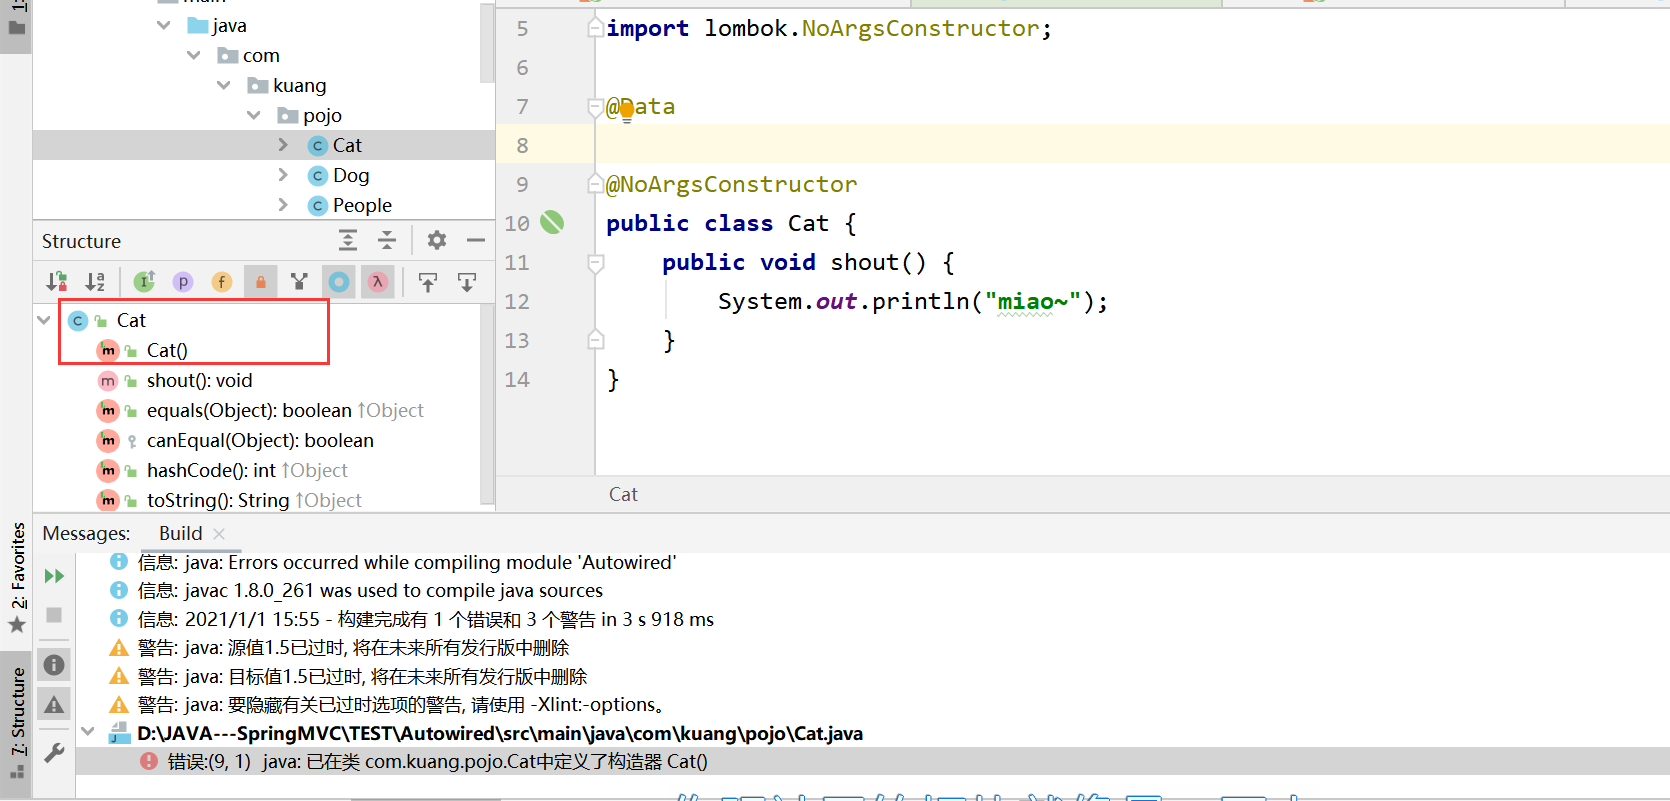Toggle show info messages filter icon

point(54,665)
